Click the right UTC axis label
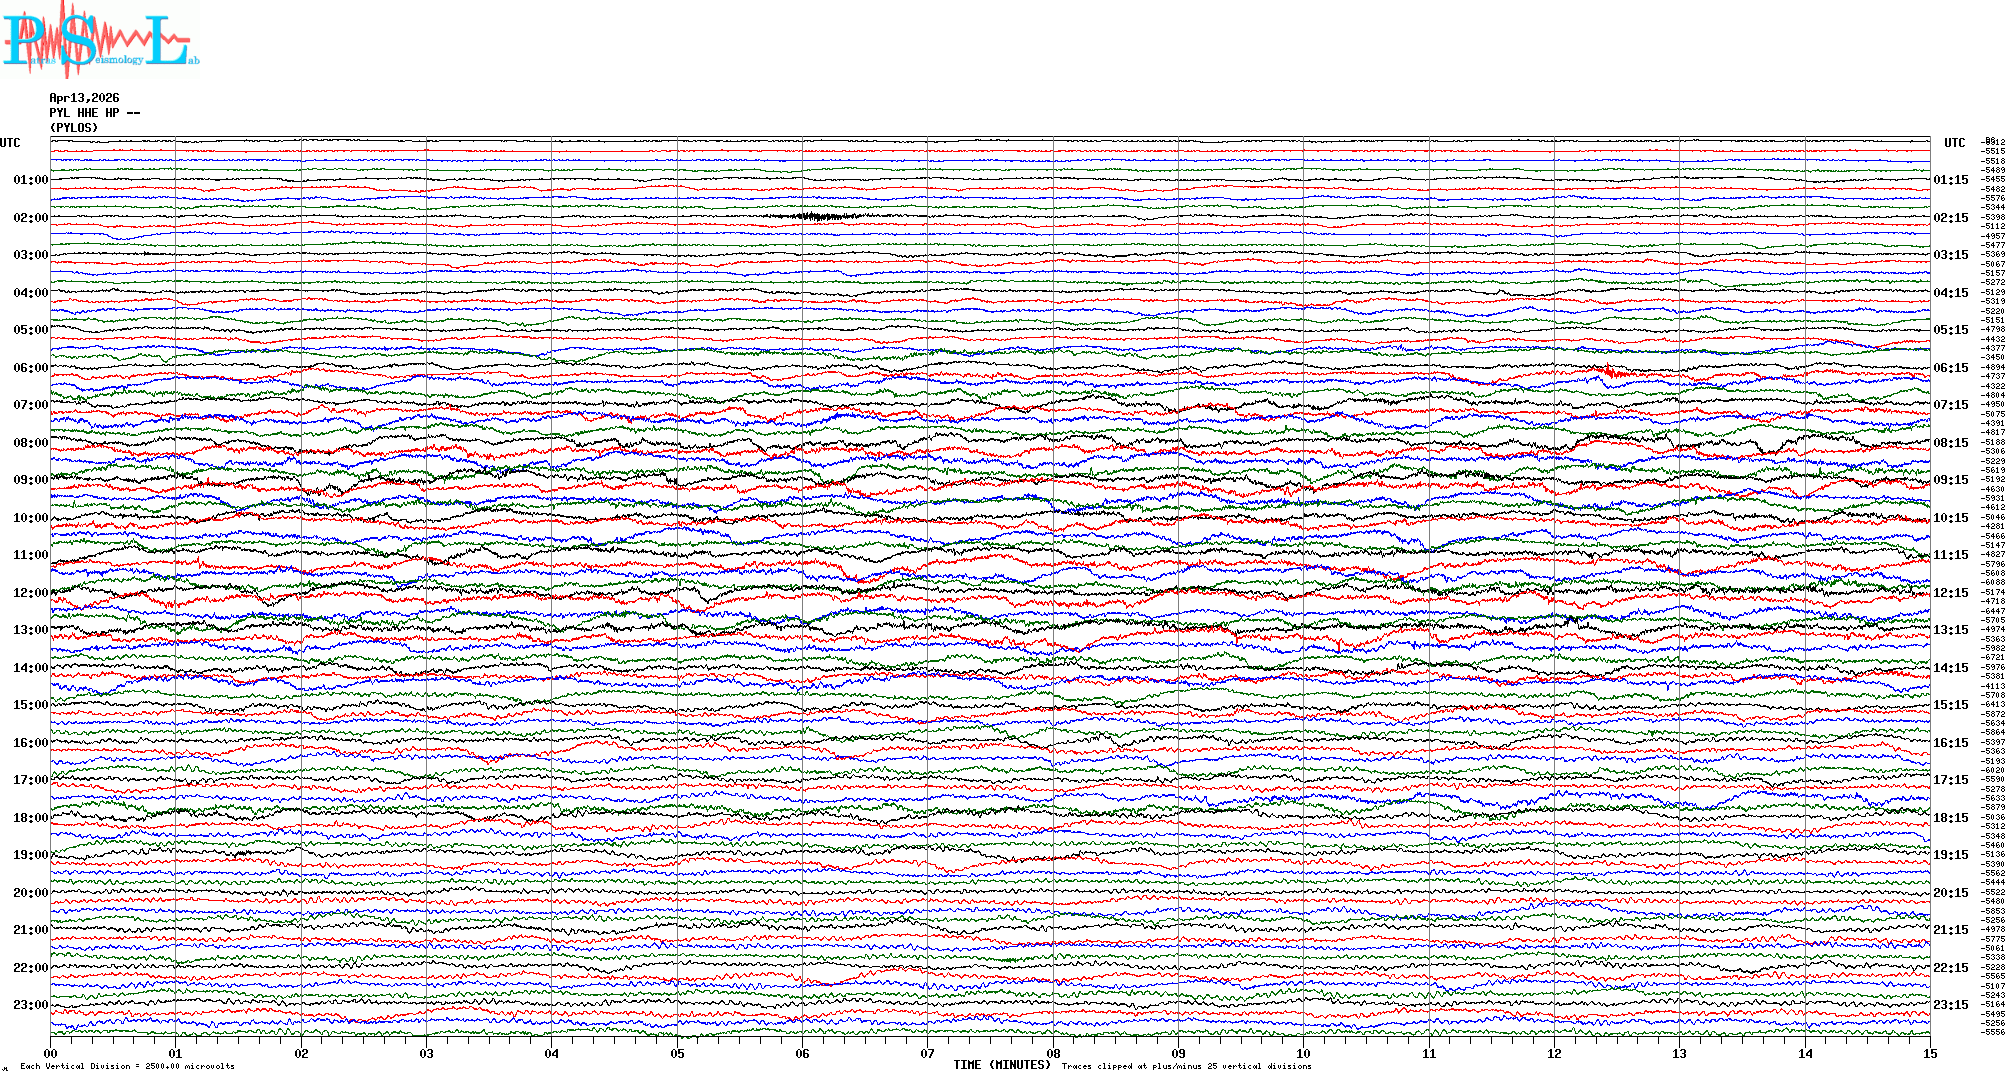This screenshot has height=1080, width=2010. 1954,143
